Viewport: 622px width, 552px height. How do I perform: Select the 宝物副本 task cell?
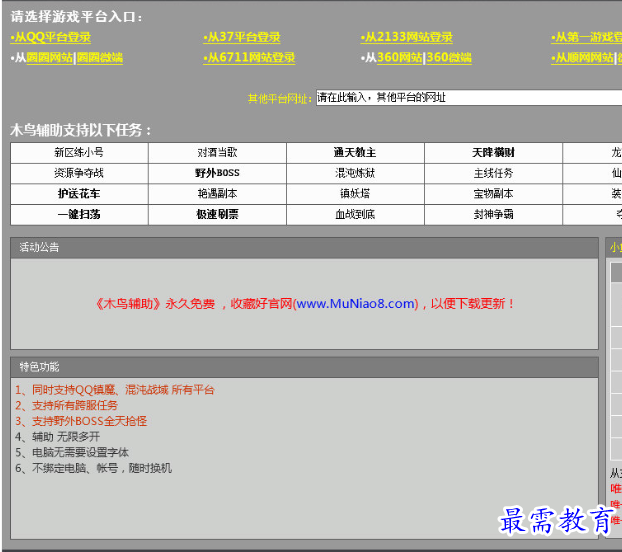pyautogui.click(x=493, y=194)
